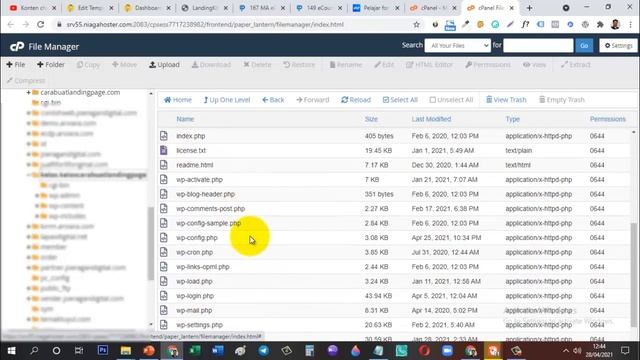This screenshot has height=360, width=640.
Task: Bookmark this page with star icon
Action: [416, 24]
